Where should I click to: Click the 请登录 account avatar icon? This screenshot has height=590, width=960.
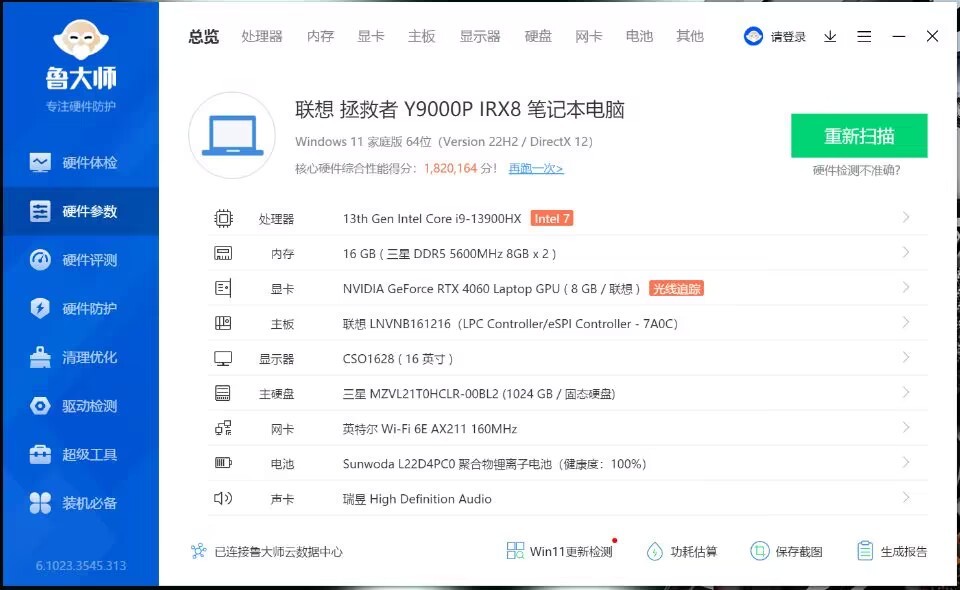pos(753,37)
